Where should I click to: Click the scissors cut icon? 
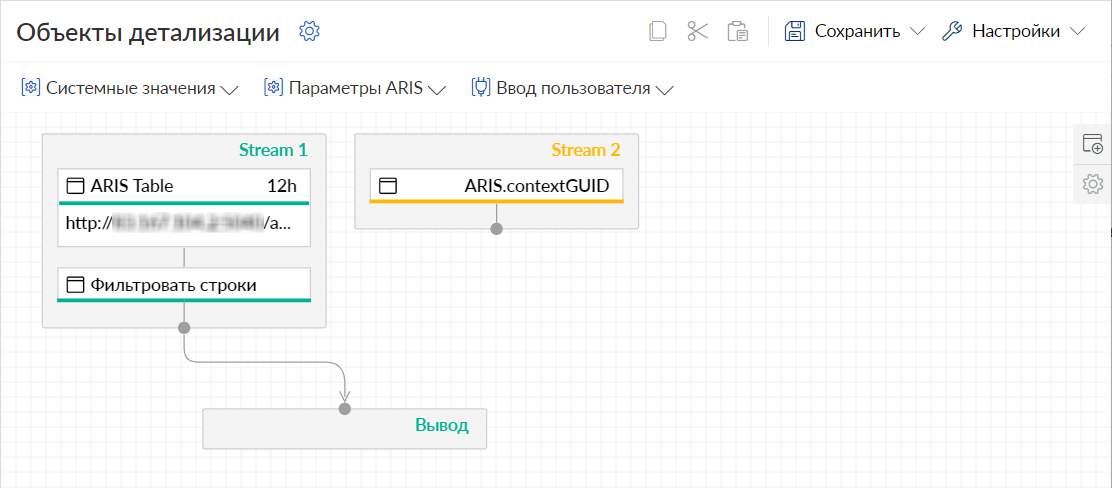click(x=698, y=31)
